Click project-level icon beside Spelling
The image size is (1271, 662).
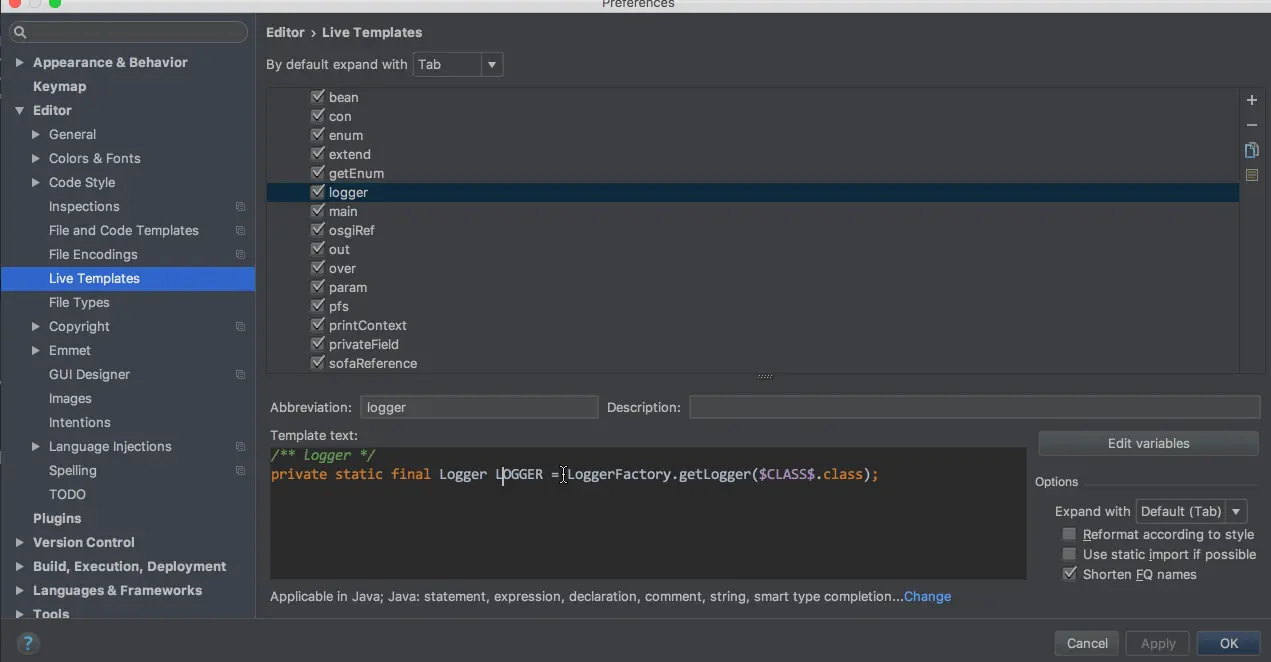(x=240, y=471)
